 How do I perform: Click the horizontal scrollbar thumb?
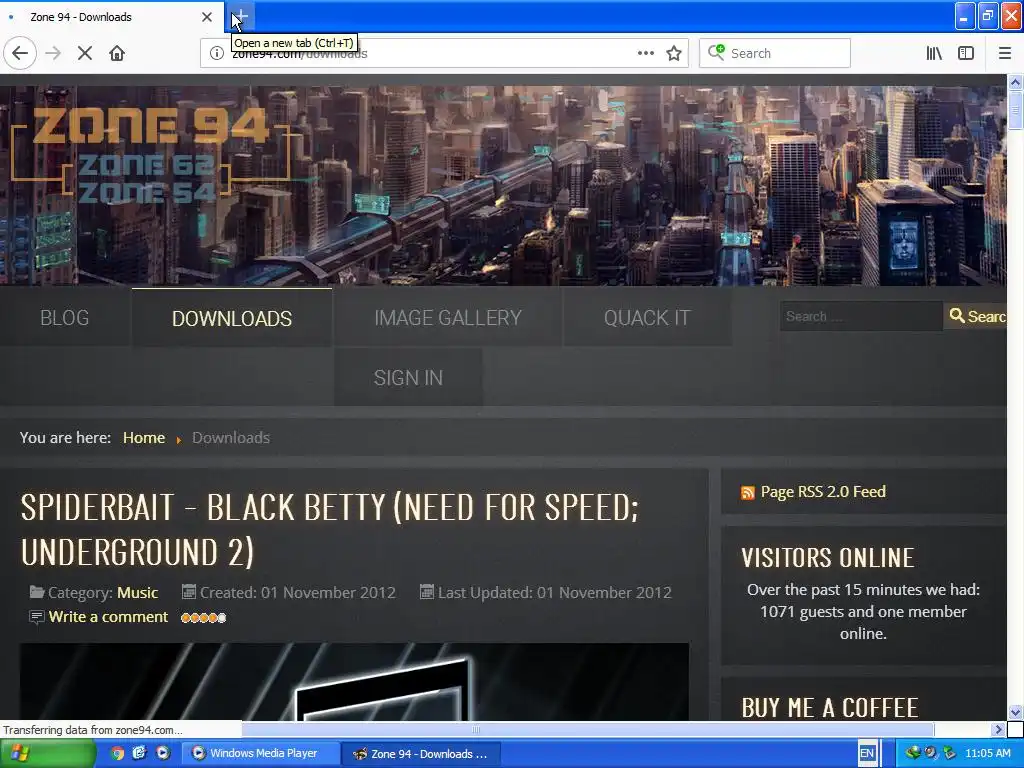tap(588, 729)
